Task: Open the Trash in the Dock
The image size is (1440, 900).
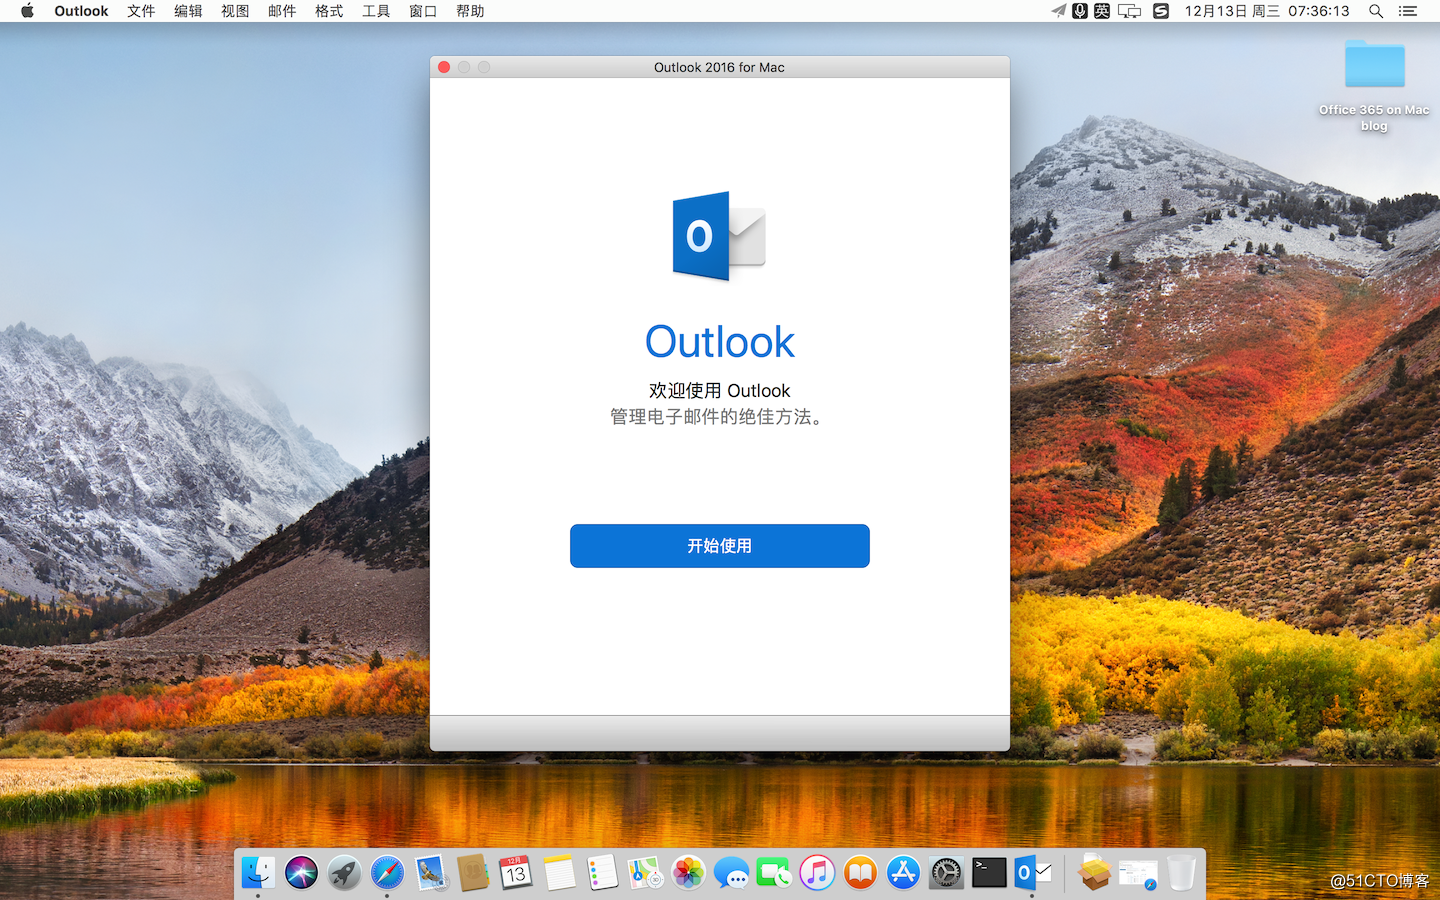Action: [x=1181, y=873]
